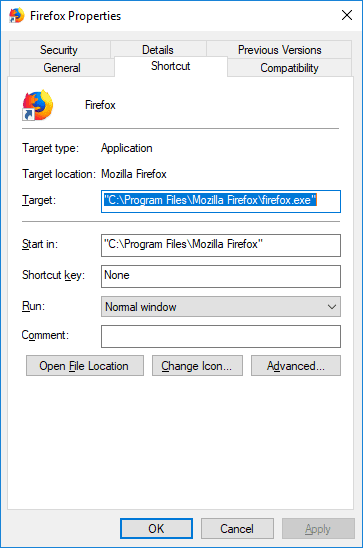Screen dimensions: 363x548
Task: Select the Shortcut tab
Action: pos(171,66)
